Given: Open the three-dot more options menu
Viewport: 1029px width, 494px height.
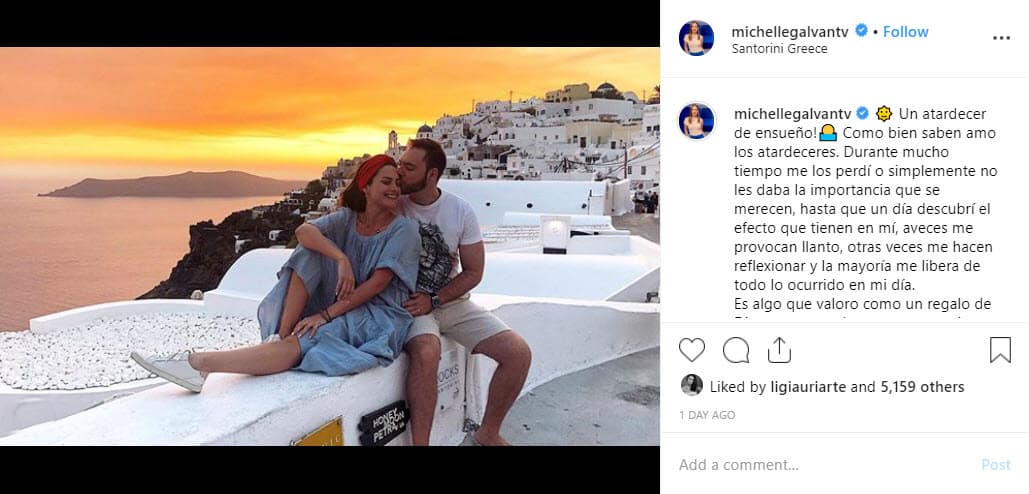Looking at the screenshot, I should click(1001, 38).
